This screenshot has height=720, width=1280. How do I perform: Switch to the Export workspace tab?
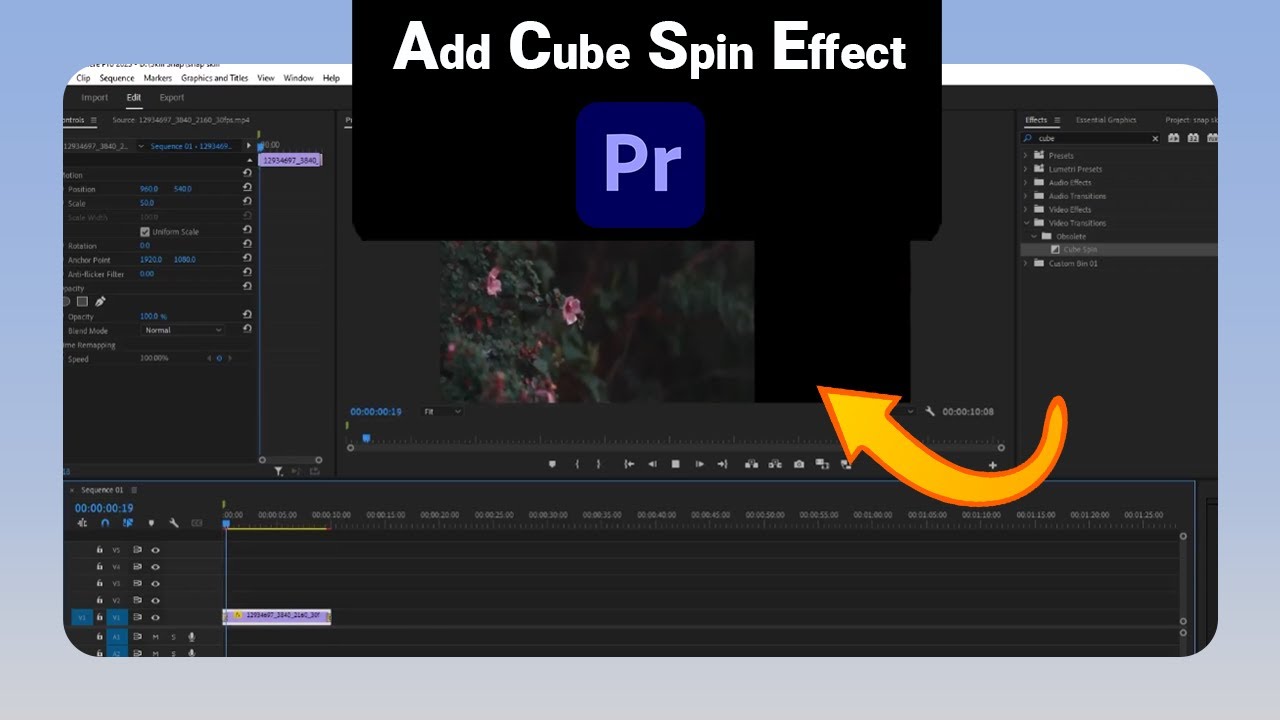point(172,98)
